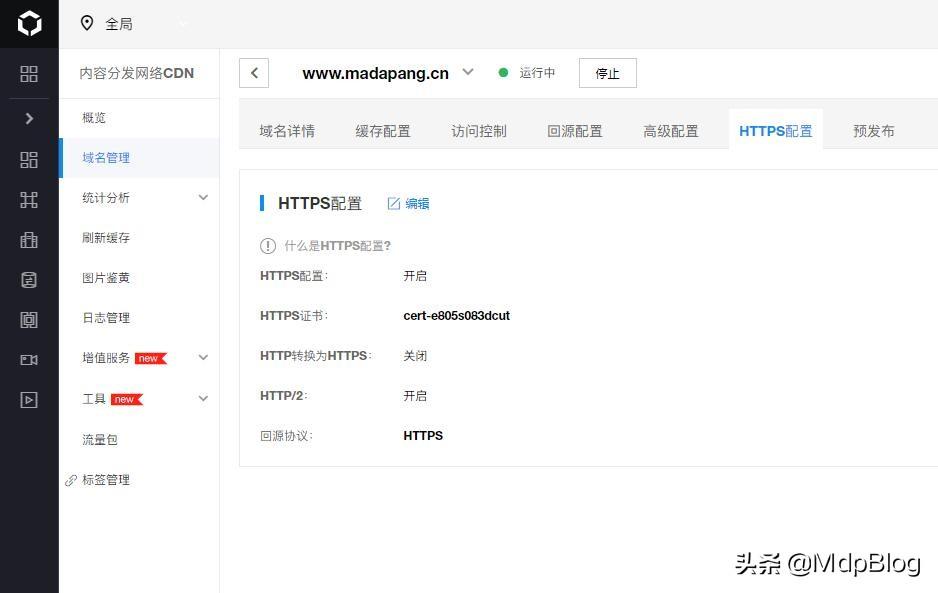Expand the 增值服务 submenu chevron
938x593 pixels.
click(203, 358)
